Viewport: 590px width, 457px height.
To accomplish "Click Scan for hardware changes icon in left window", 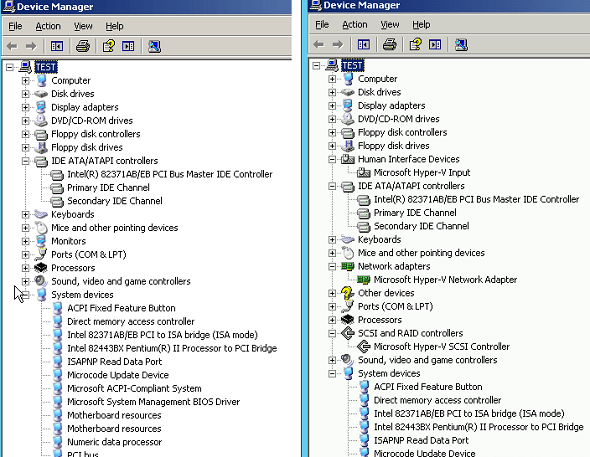I will (154, 46).
